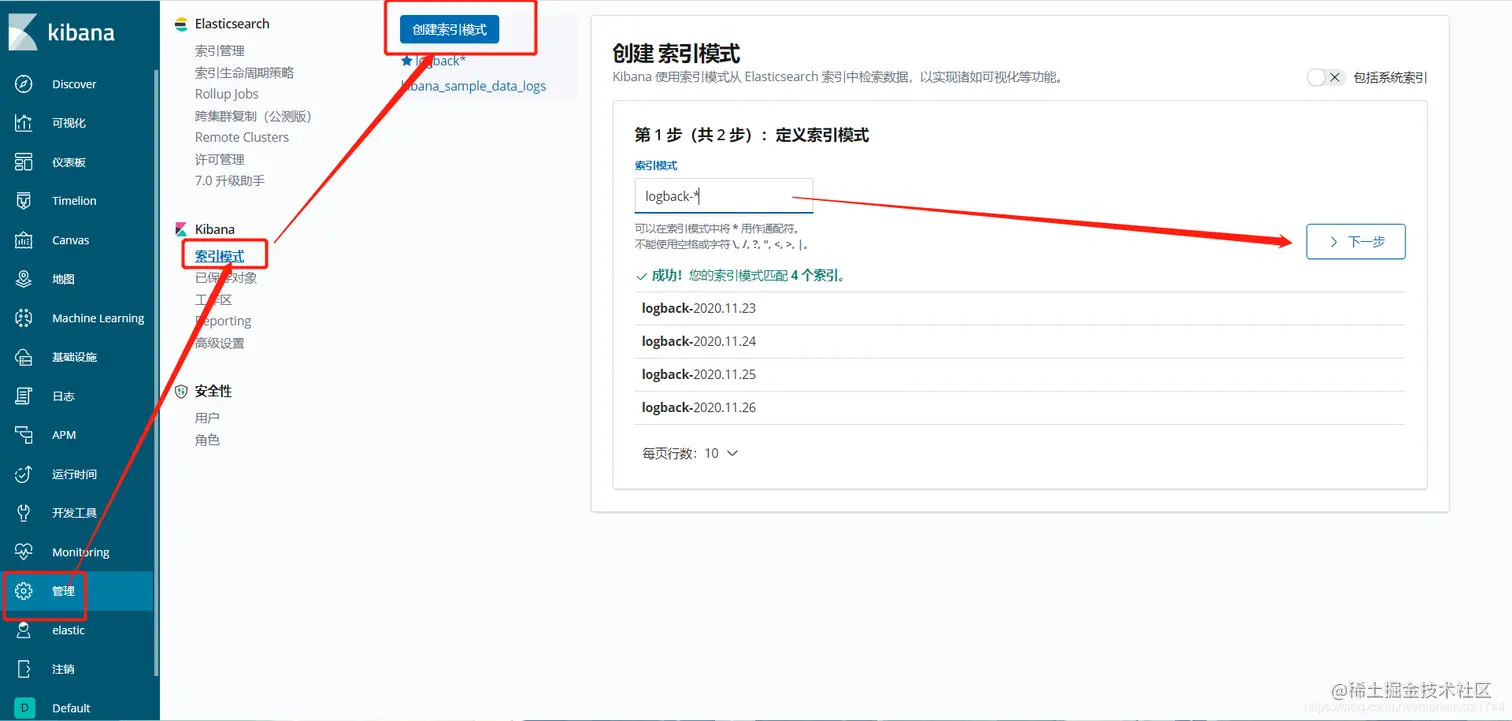Open the APM icon
1512x721 pixels.
pos(24,435)
